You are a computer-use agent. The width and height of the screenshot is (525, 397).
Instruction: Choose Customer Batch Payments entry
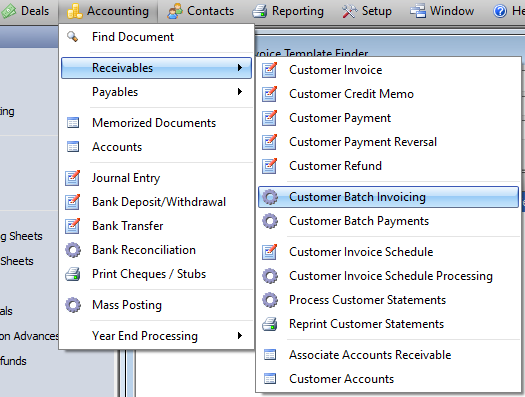pyautogui.click(x=388, y=221)
